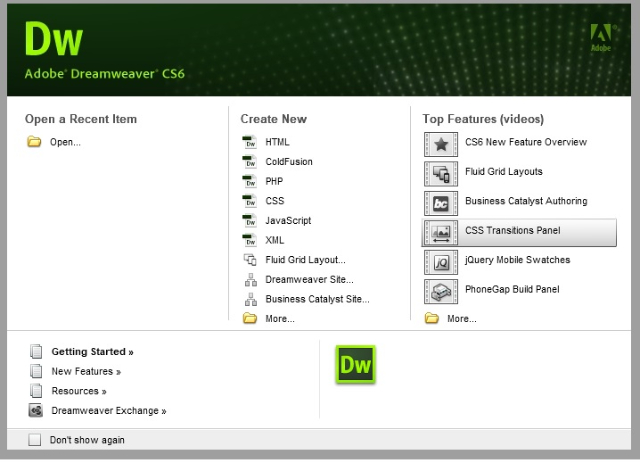640x463 pixels.
Task: Enable the Don't show again checkbox
Action: 35,440
